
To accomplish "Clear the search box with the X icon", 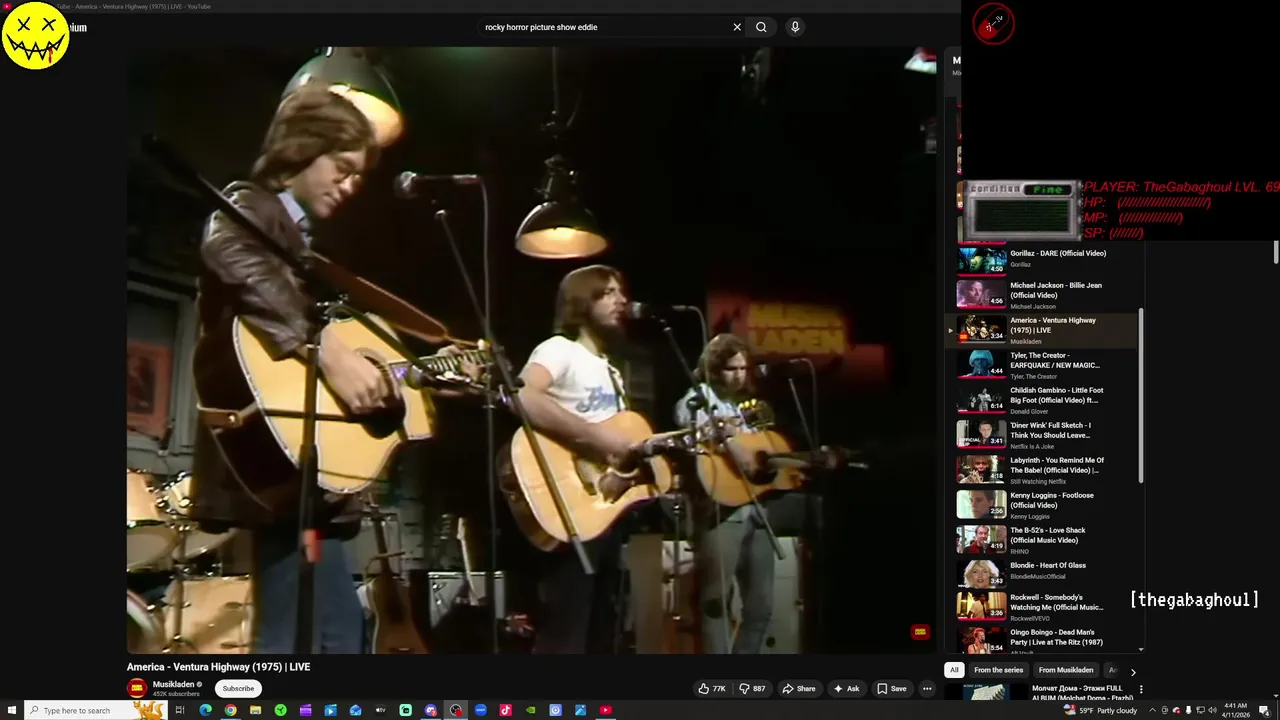I will coord(737,27).
